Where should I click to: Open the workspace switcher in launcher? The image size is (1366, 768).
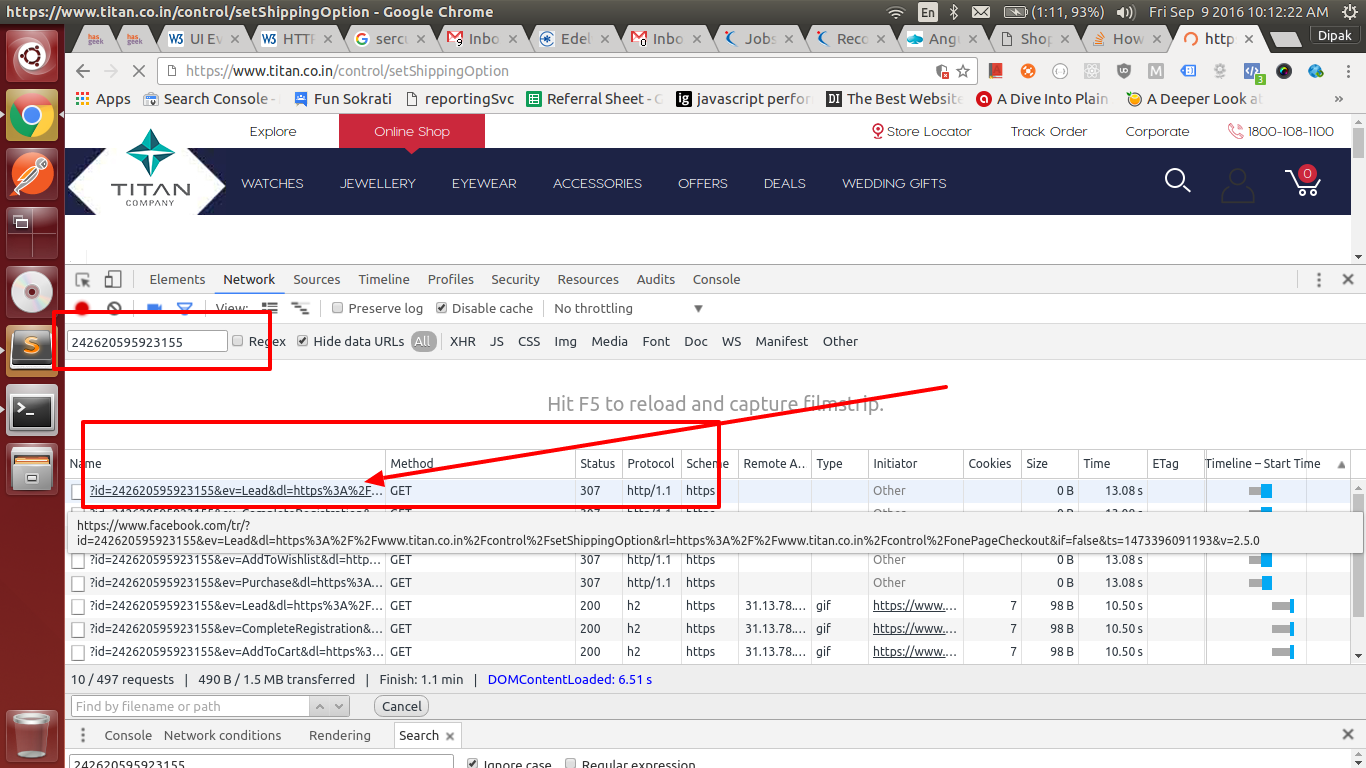point(32,232)
